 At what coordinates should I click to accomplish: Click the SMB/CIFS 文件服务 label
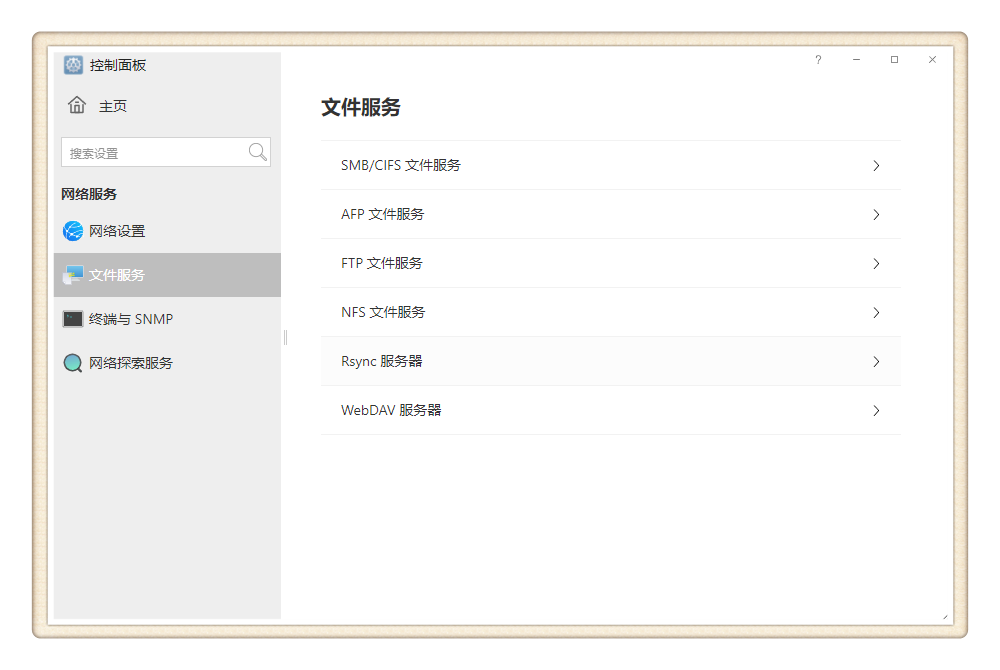pyautogui.click(x=401, y=165)
